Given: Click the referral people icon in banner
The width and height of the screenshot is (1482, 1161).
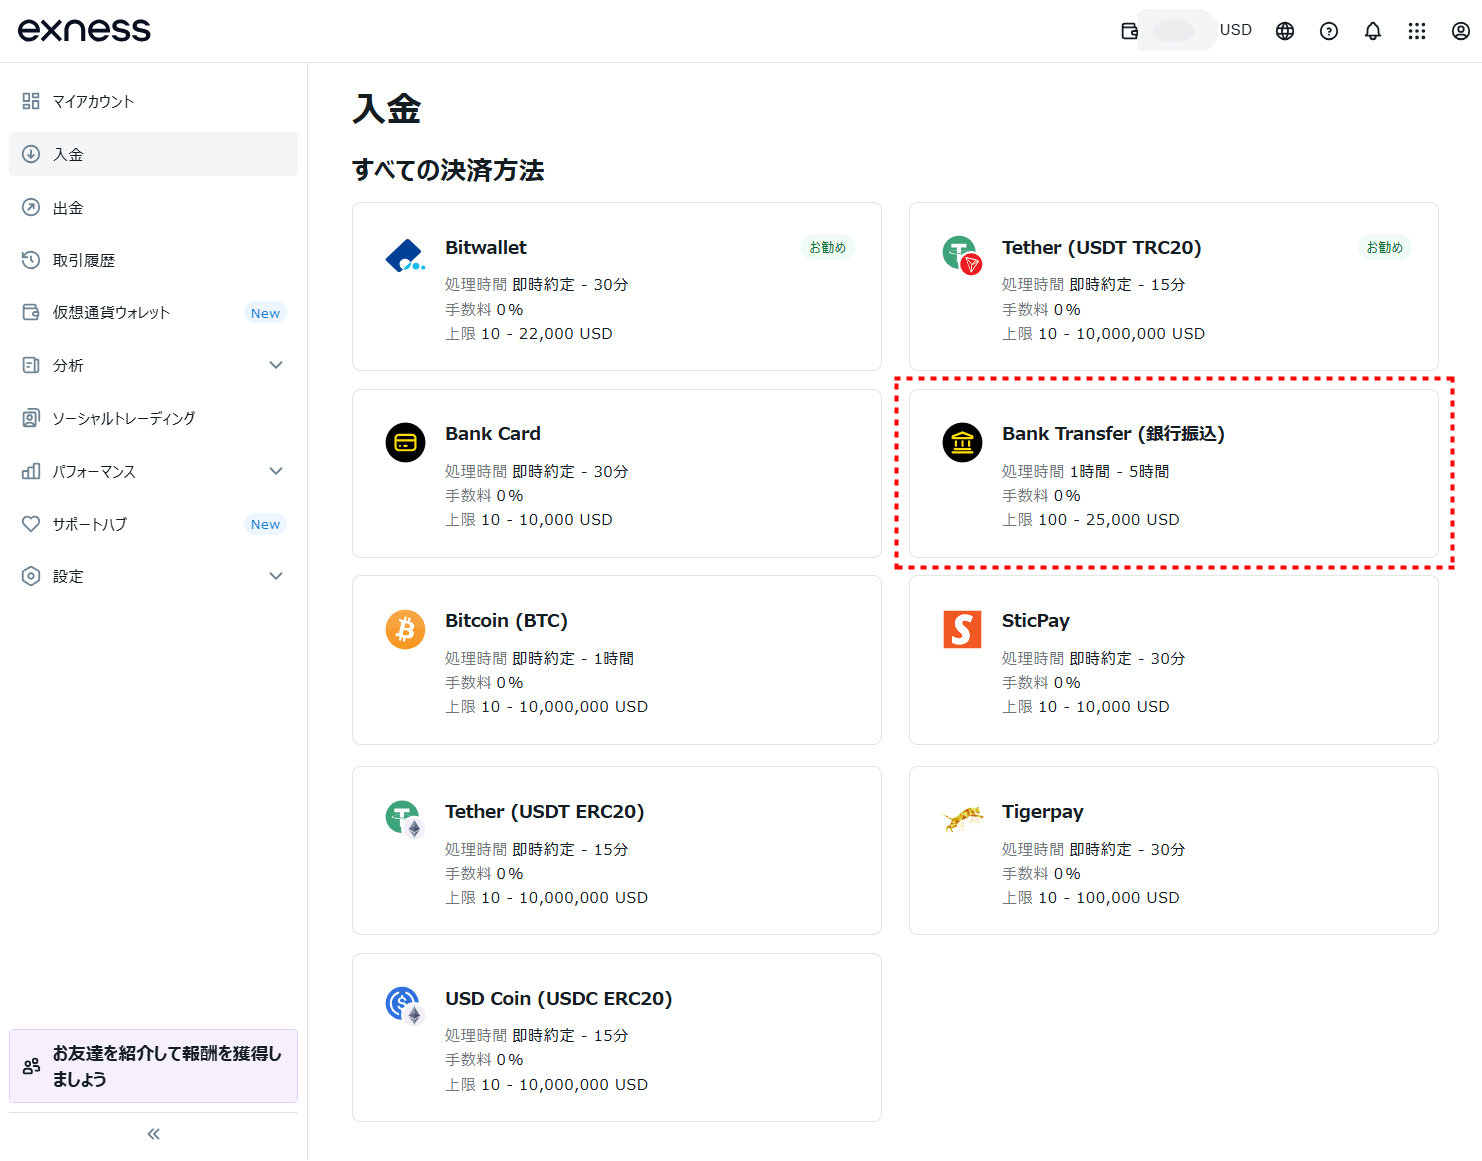Looking at the screenshot, I should click(32, 1066).
